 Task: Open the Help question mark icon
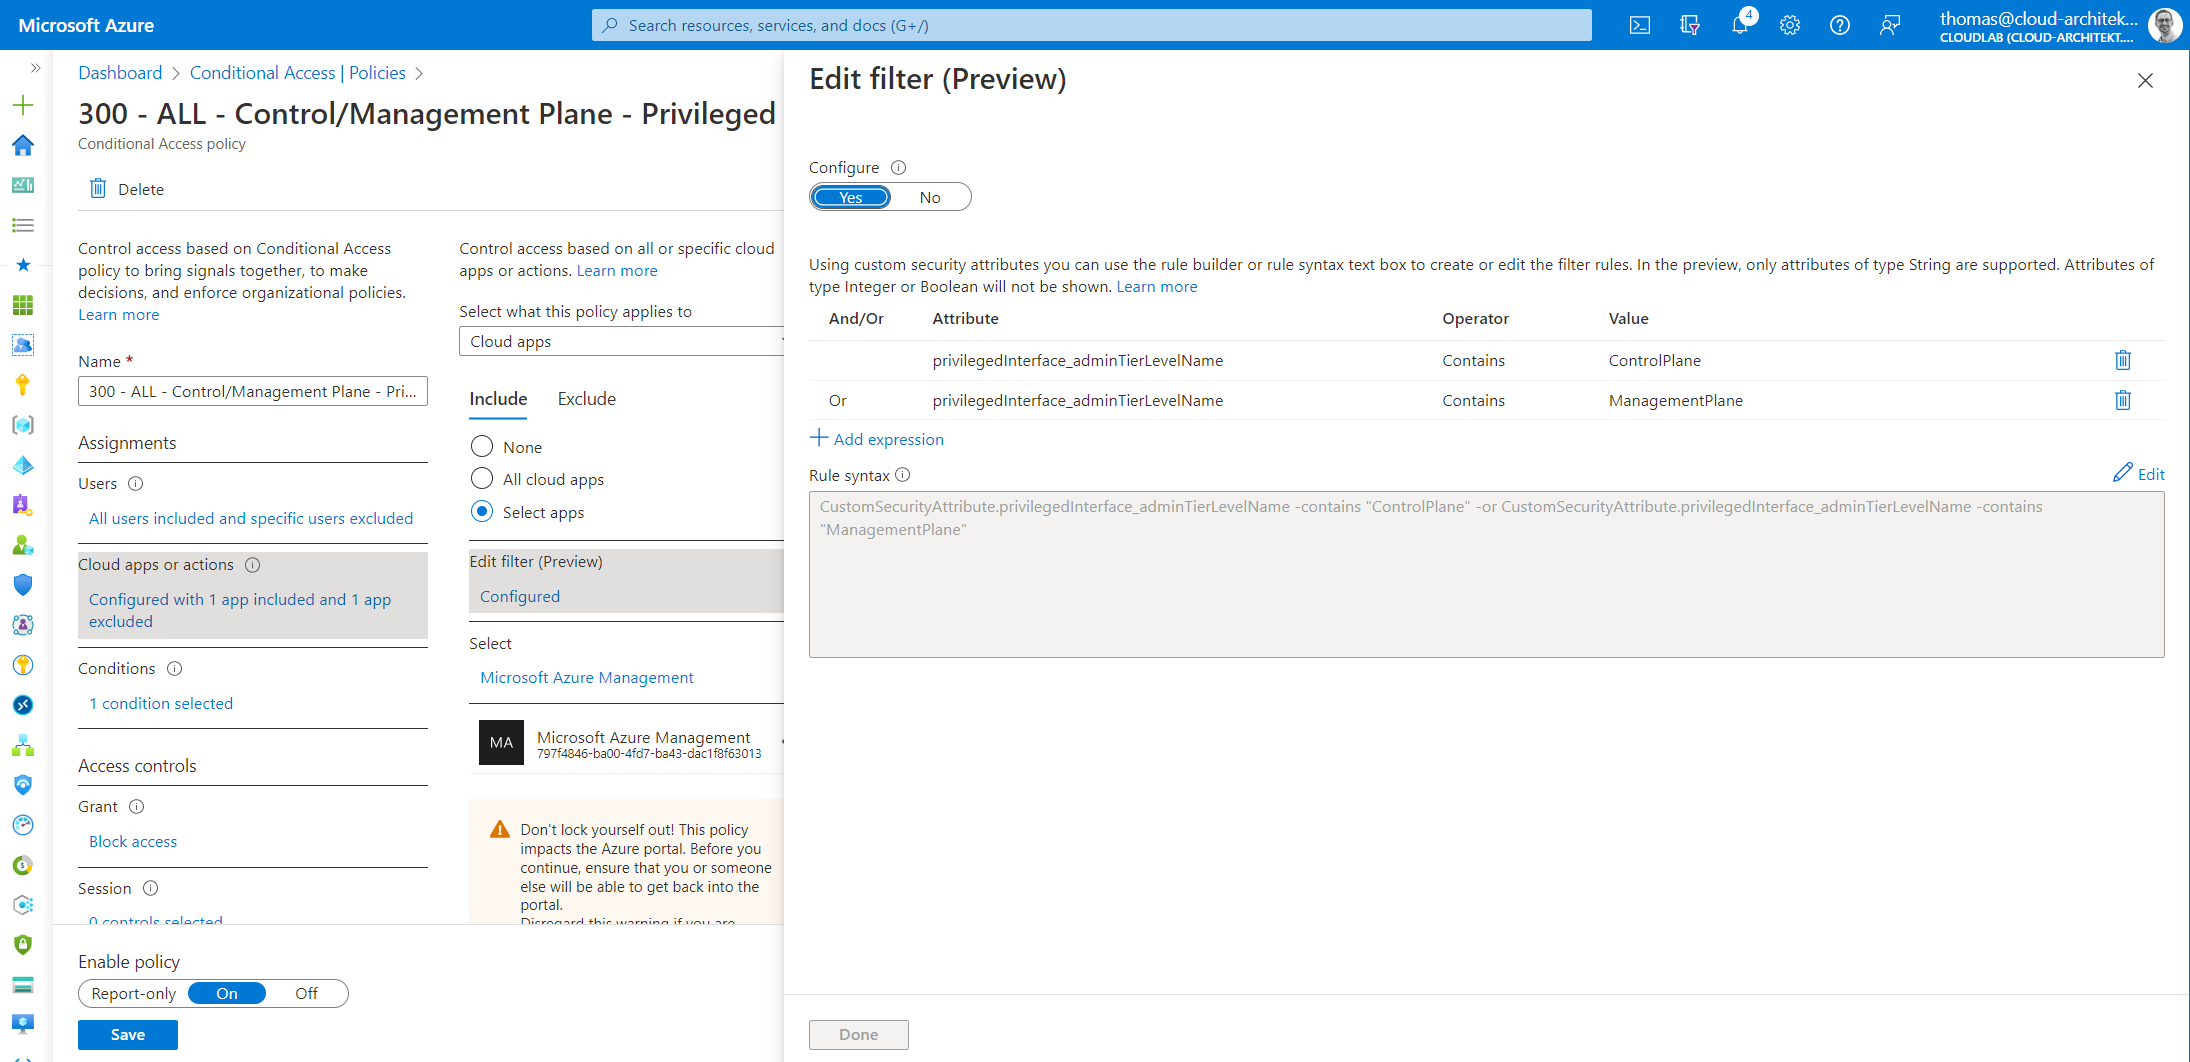click(1840, 25)
